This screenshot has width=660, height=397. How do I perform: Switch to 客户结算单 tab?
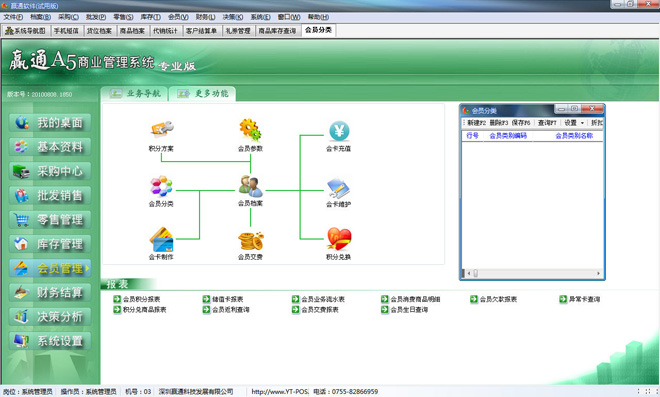click(202, 31)
